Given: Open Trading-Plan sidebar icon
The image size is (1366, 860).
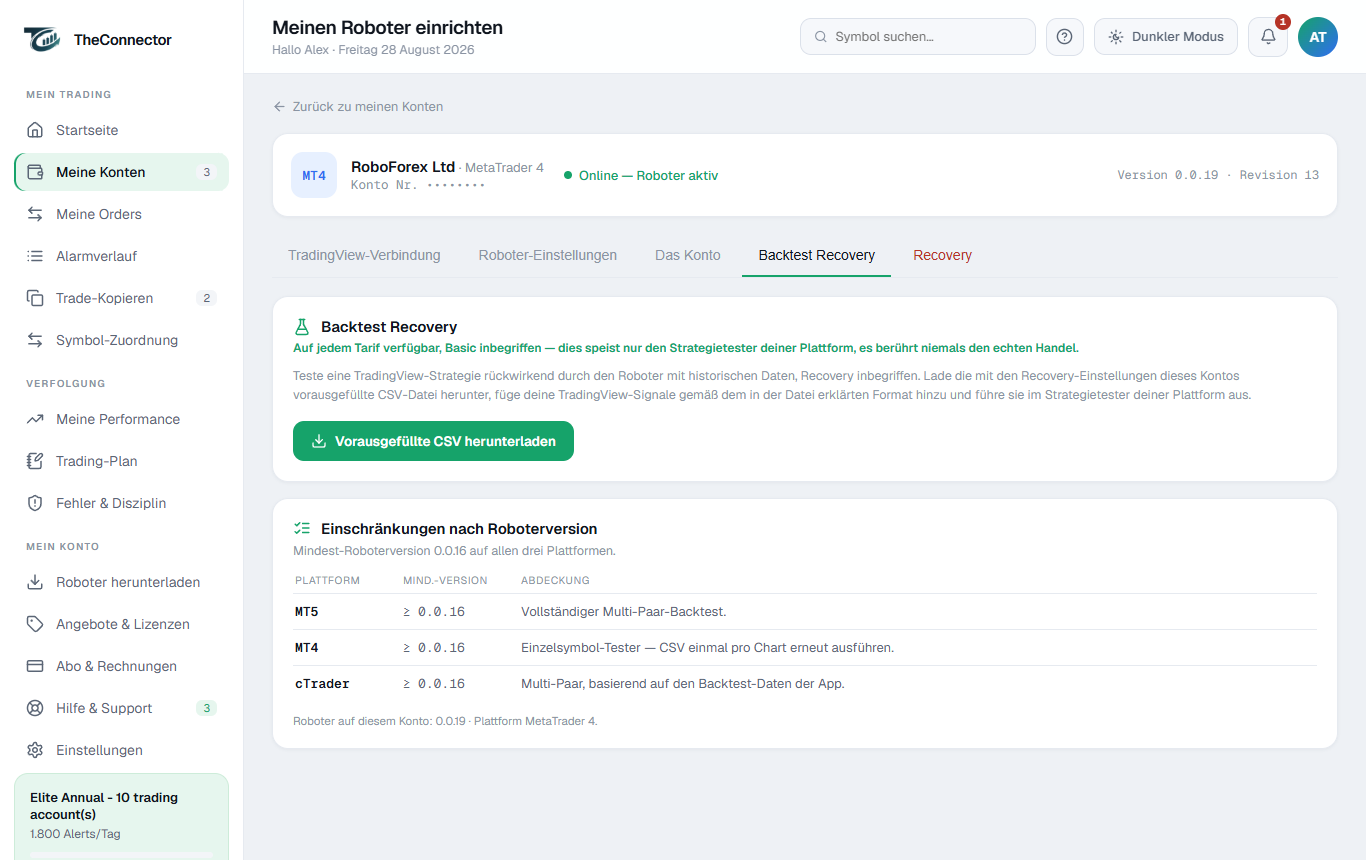Looking at the screenshot, I should 35,461.
